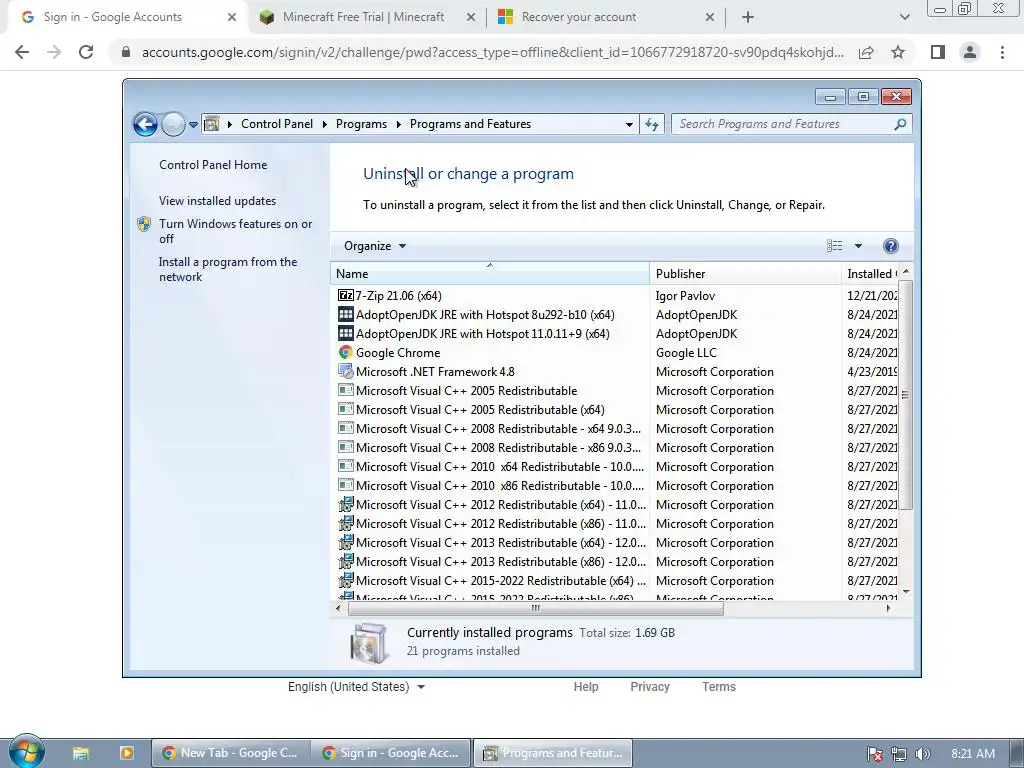This screenshot has height=768, width=1024.
Task: Open Chrome side panel icon
Action: (x=938, y=52)
